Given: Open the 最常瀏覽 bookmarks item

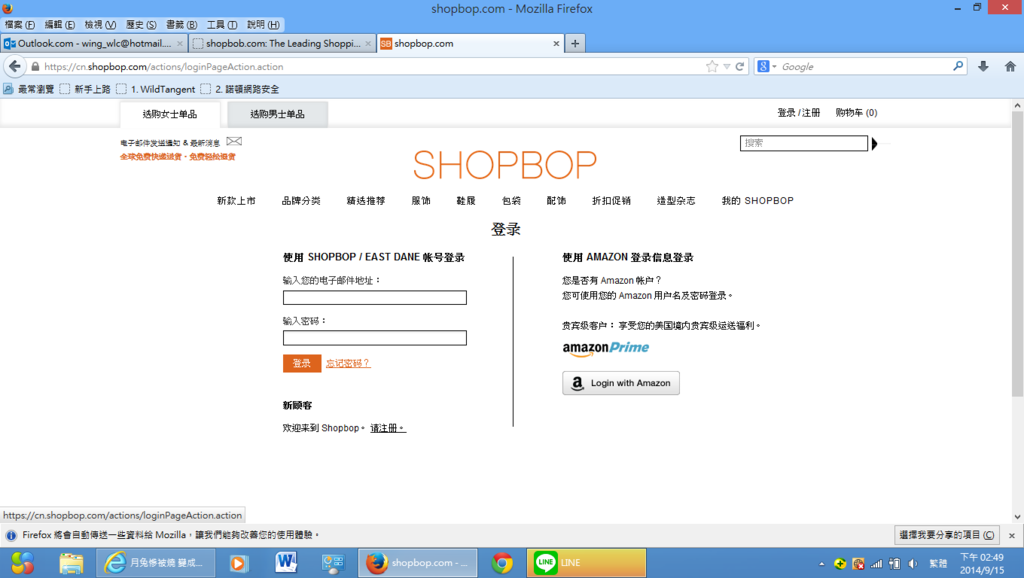Looking at the screenshot, I should click(29, 89).
